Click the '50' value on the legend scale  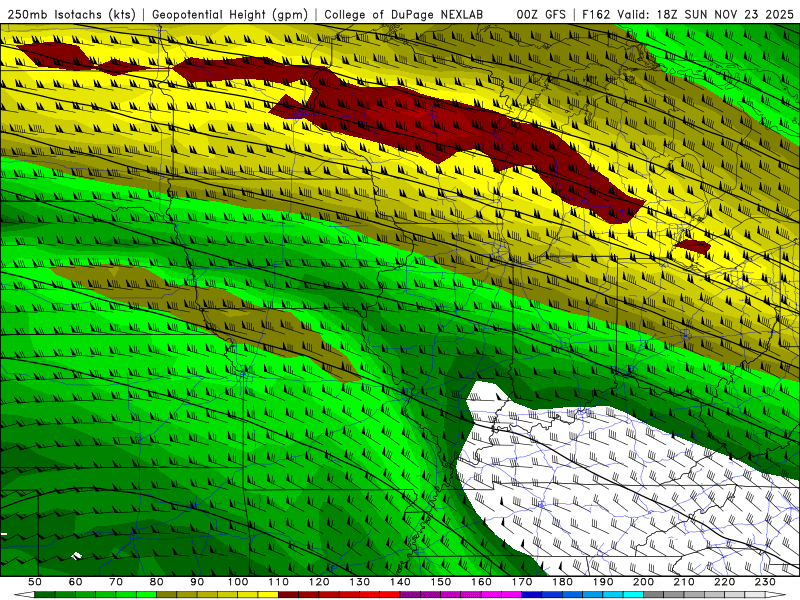coord(35,582)
